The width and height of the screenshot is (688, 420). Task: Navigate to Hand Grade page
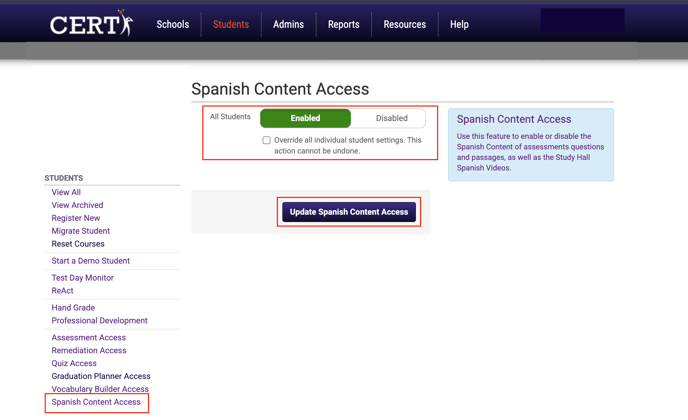73,308
